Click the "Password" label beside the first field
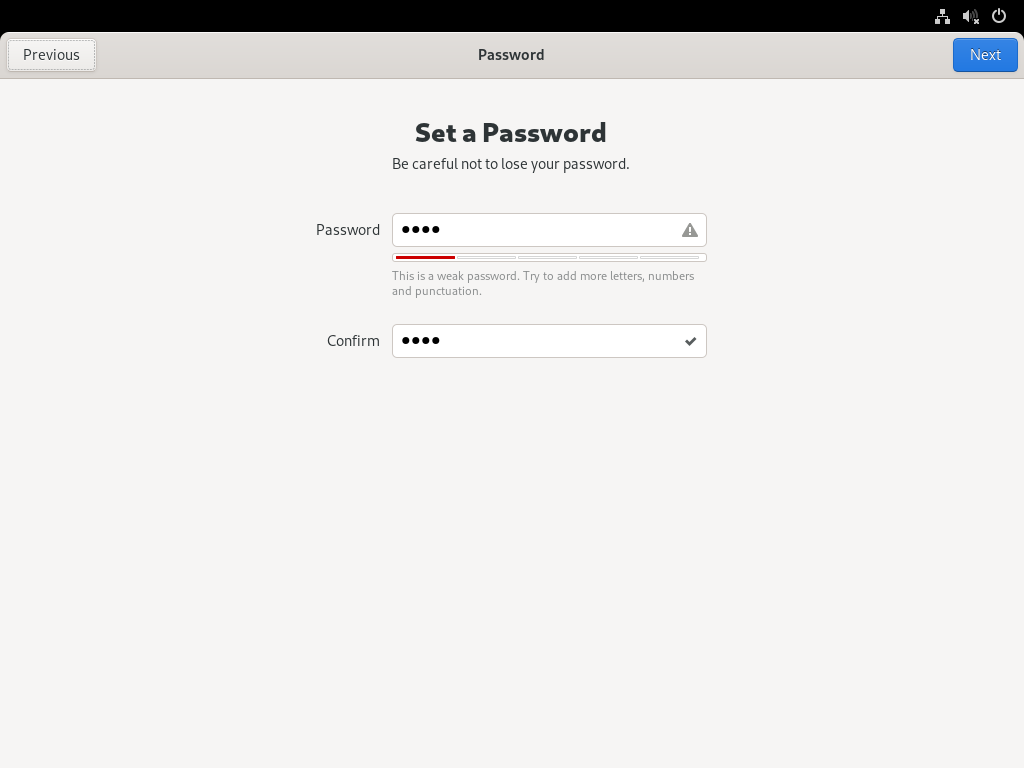1024x768 pixels. point(348,230)
